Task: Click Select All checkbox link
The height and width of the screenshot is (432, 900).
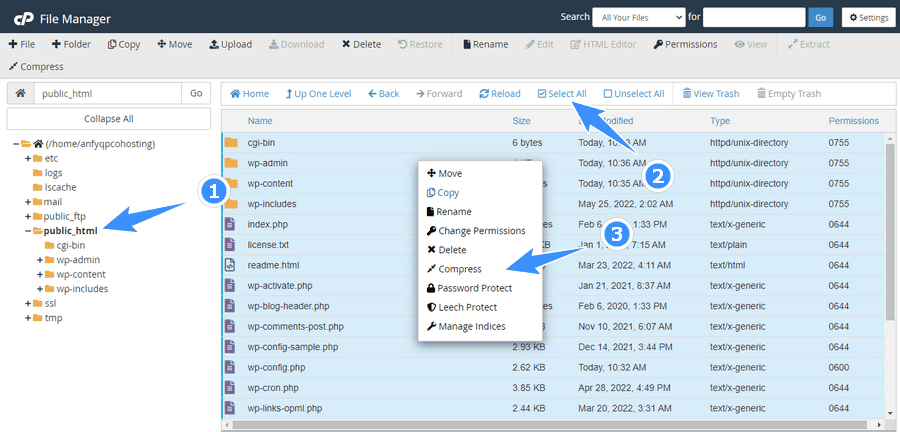Action: point(562,94)
